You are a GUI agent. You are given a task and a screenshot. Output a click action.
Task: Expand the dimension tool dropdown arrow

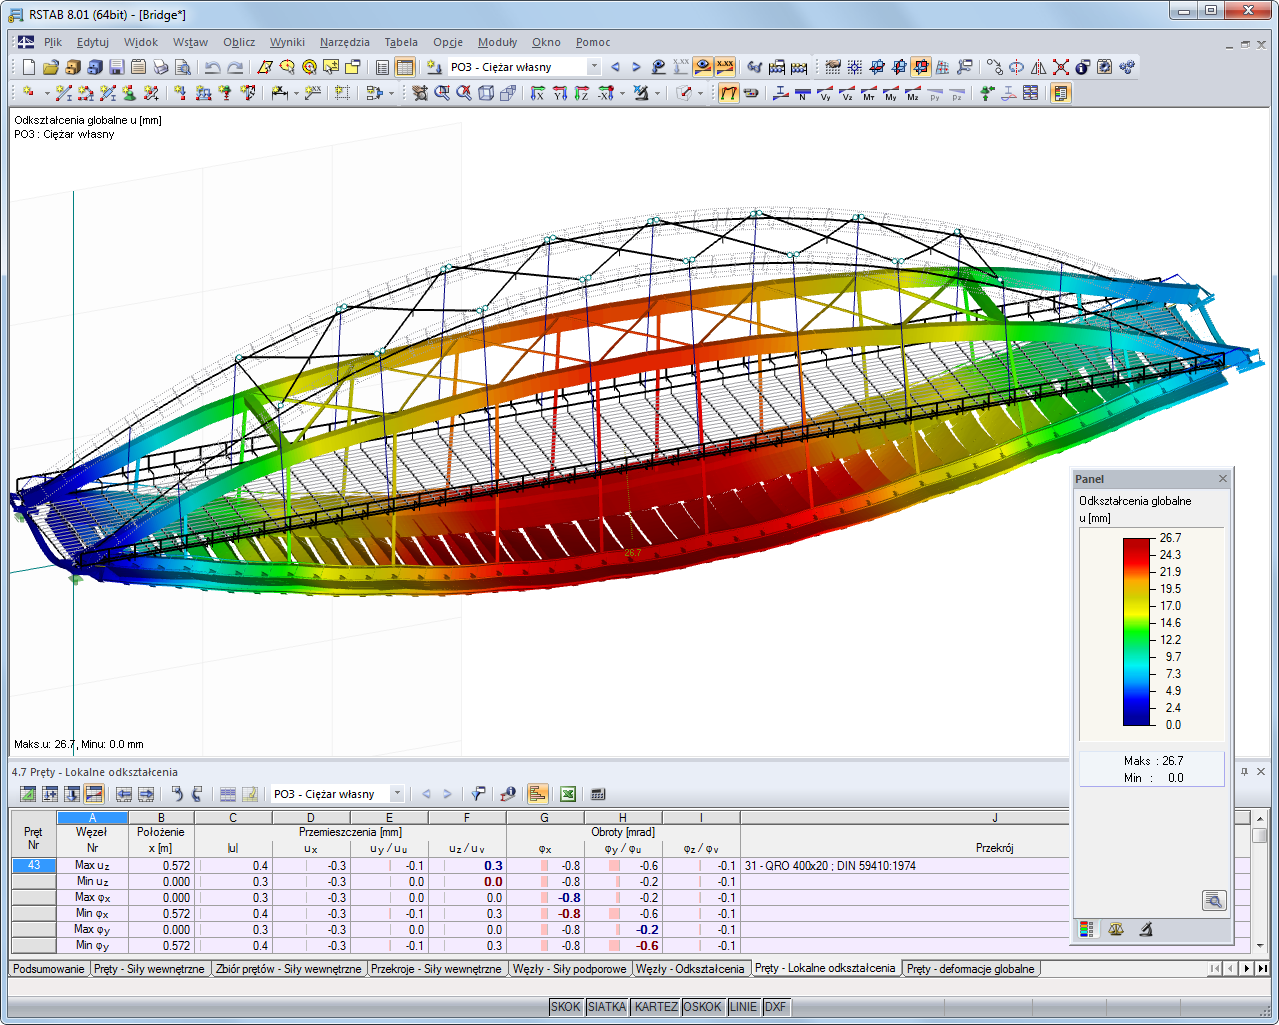(x=295, y=93)
